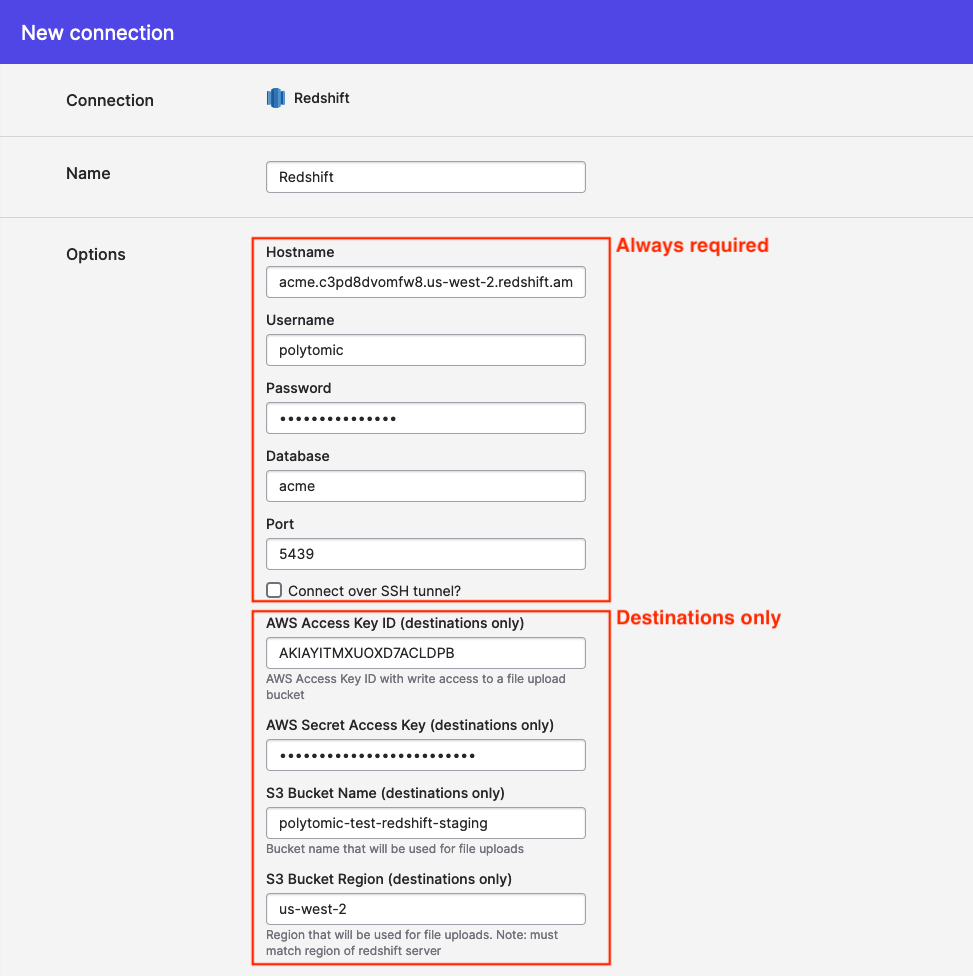
Task: Click the 'Options' section label
Action: click(x=96, y=255)
